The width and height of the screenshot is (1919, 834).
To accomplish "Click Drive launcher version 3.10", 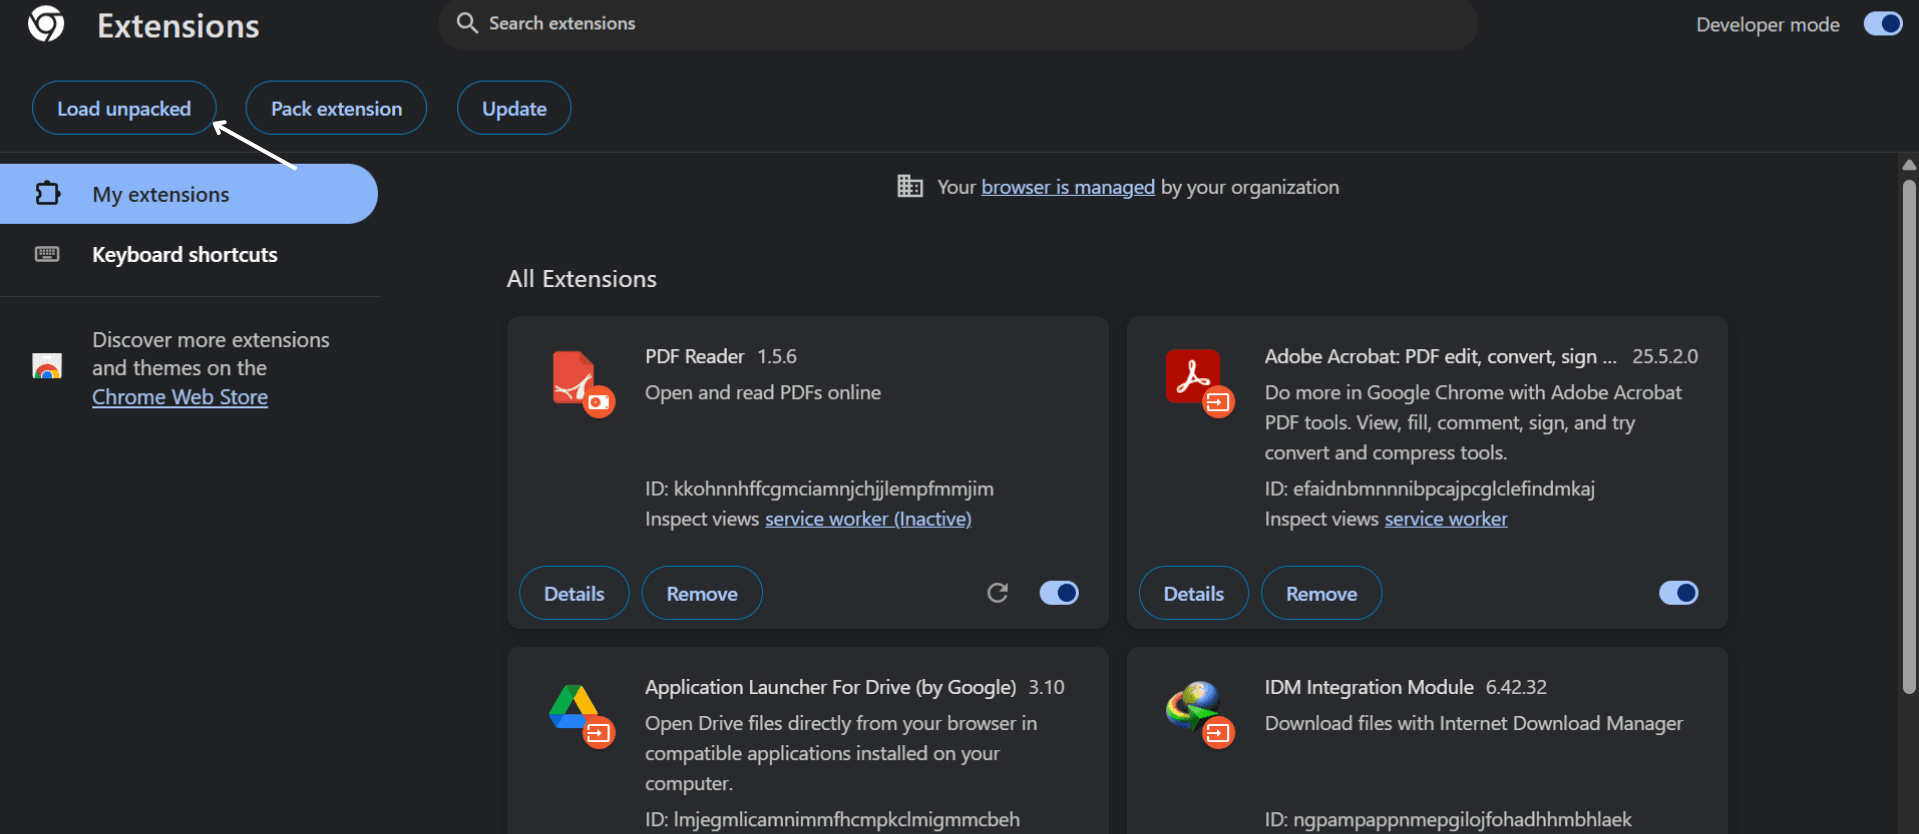I will (x=1047, y=687).
